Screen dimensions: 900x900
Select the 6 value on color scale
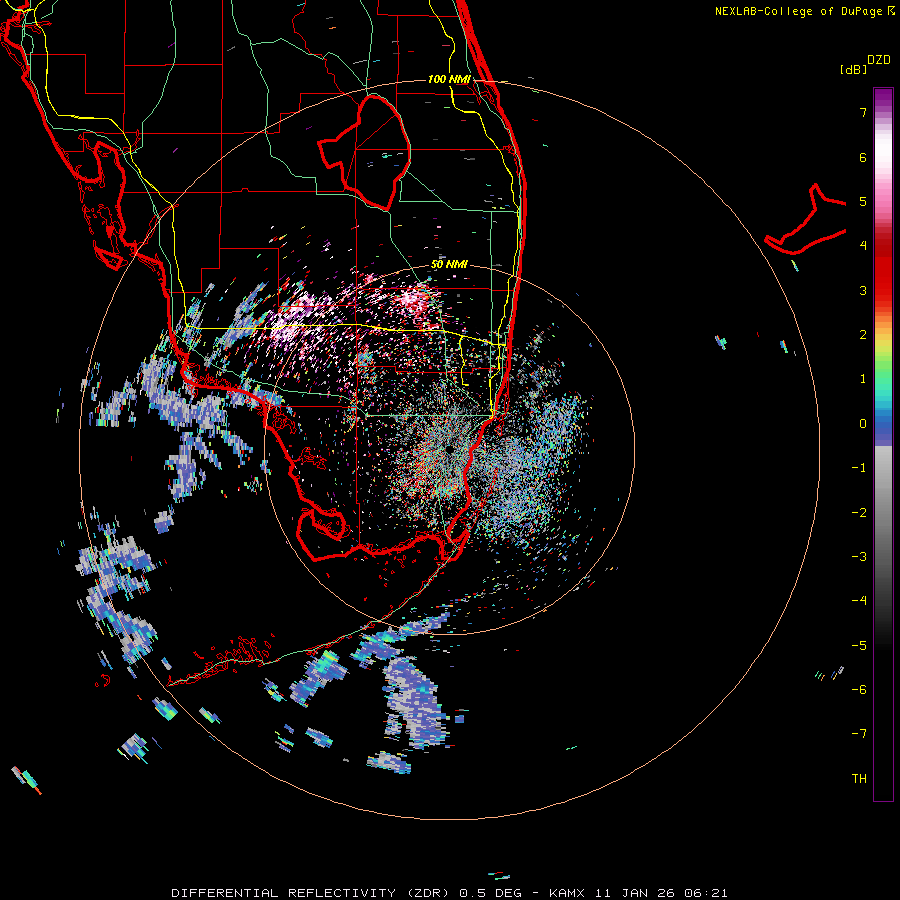pos(863,157)
